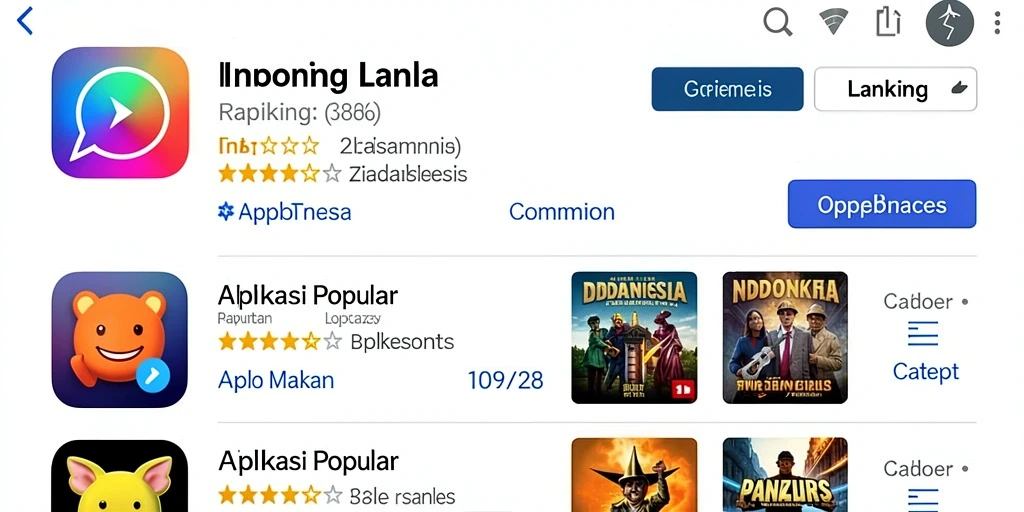Open the yellow pig-eared app icon
The height and width of the screenshot is (512, 1024).
pos(120,475)
